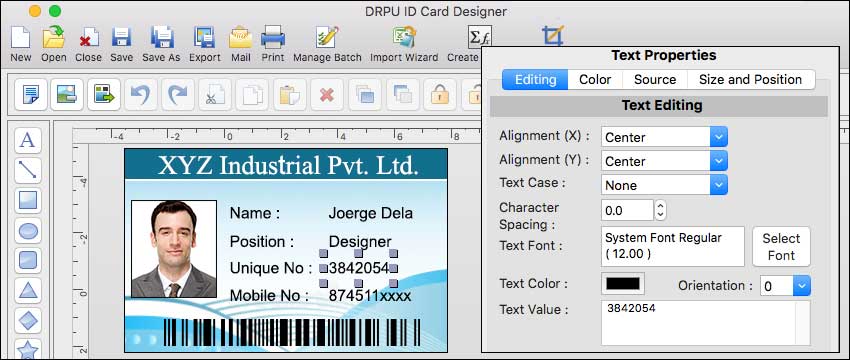Image resolution: width=850 pixels, height=360 pixels.
Task: Click the Text Value field showing 3842054
Action: (x=705, y=323)
